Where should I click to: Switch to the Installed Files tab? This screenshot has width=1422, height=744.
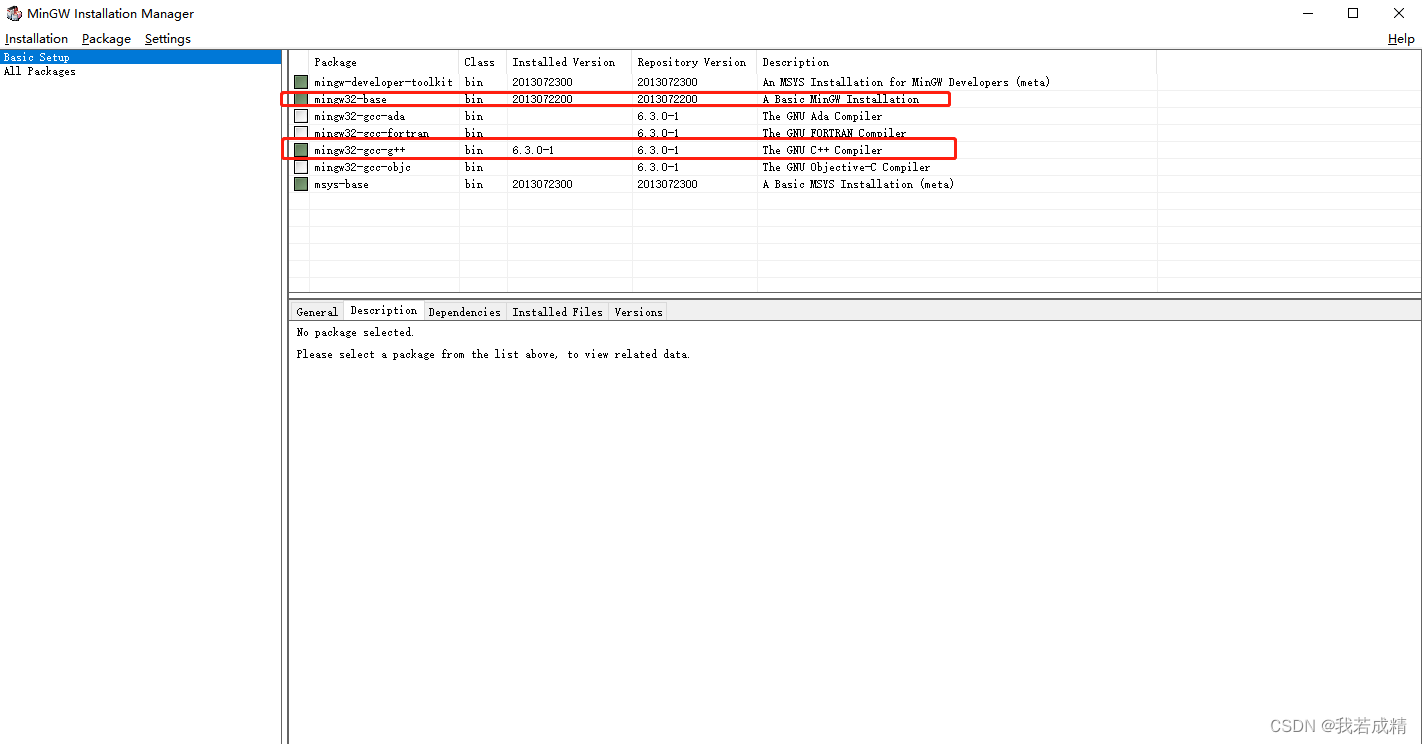click(x=558, y=312)
